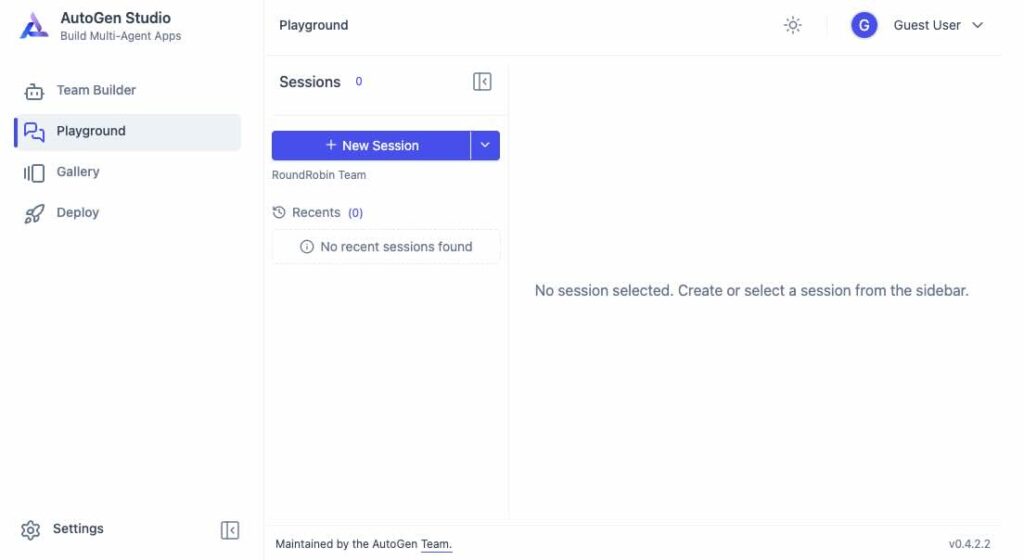Collapse the Sessions panel
The height and width of the screenshot is (560, 1024).
click(x=482, y=82)
